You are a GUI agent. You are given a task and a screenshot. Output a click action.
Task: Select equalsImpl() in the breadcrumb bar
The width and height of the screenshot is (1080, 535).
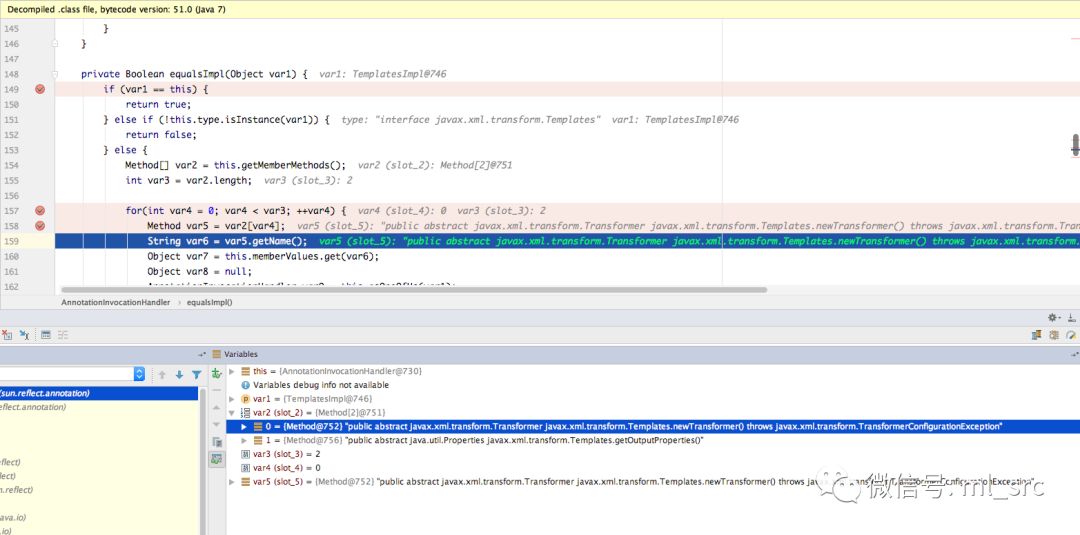(205, 301)
